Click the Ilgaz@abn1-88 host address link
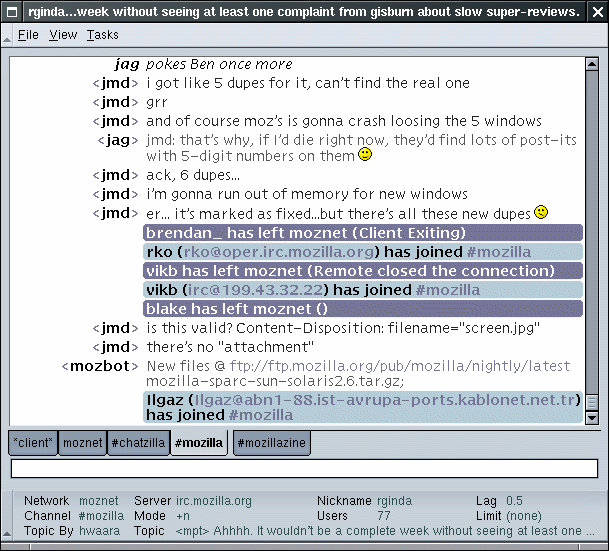 [384, 400]
